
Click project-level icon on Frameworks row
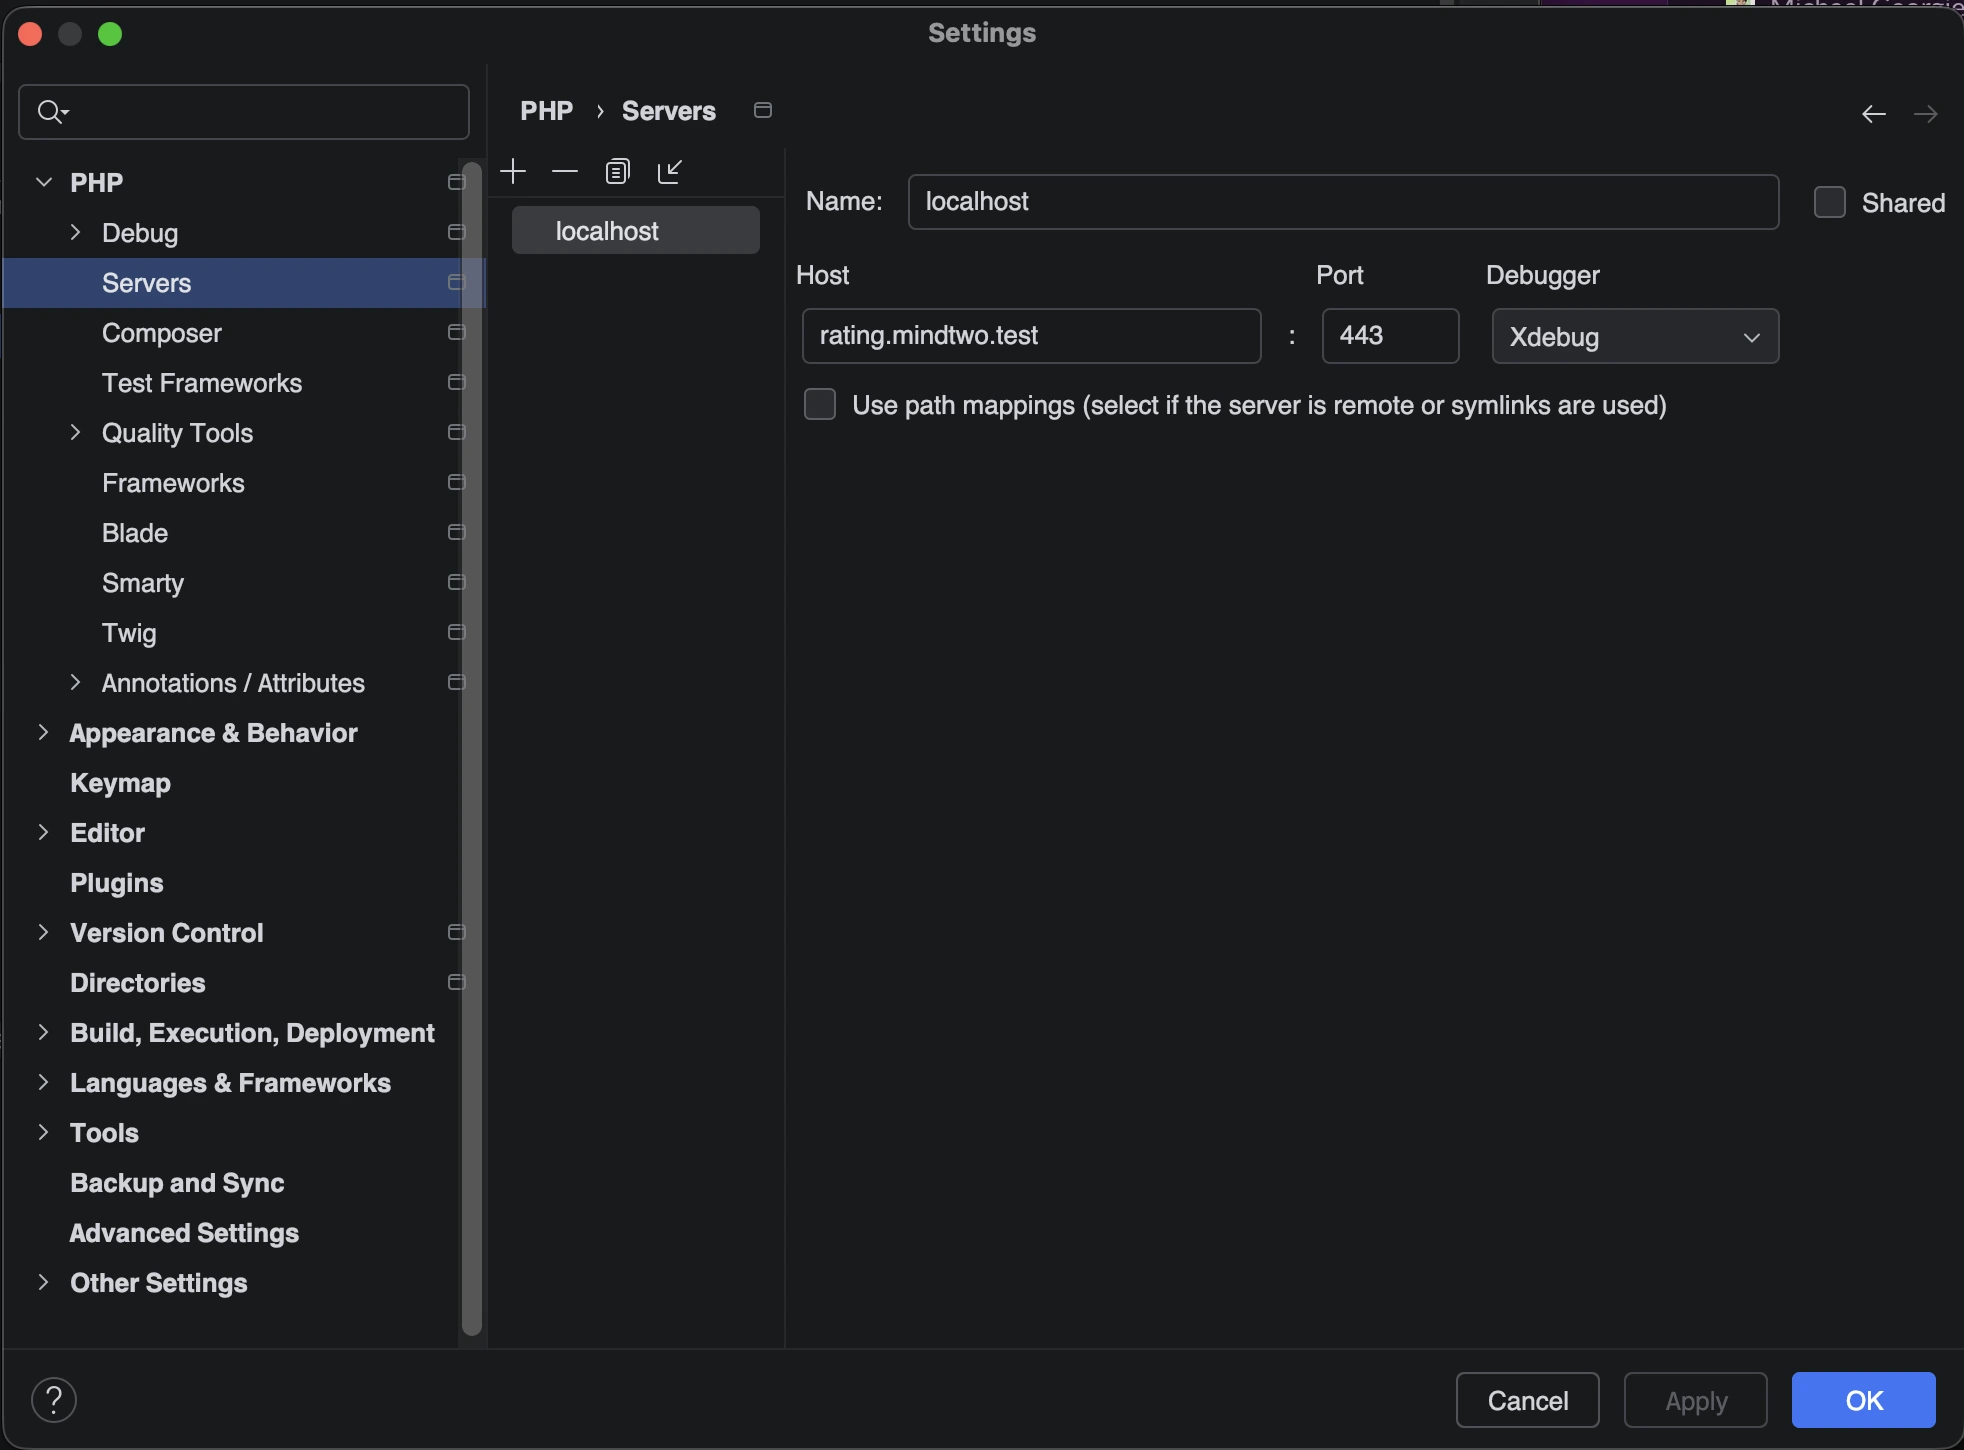click(456, 482)
